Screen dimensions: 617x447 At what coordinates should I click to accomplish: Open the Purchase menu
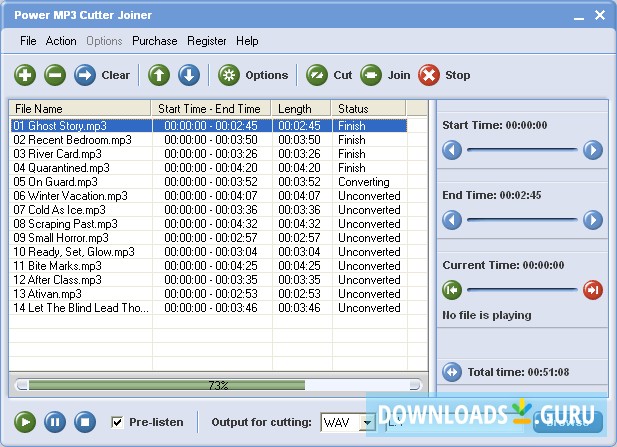coord(155,41)
